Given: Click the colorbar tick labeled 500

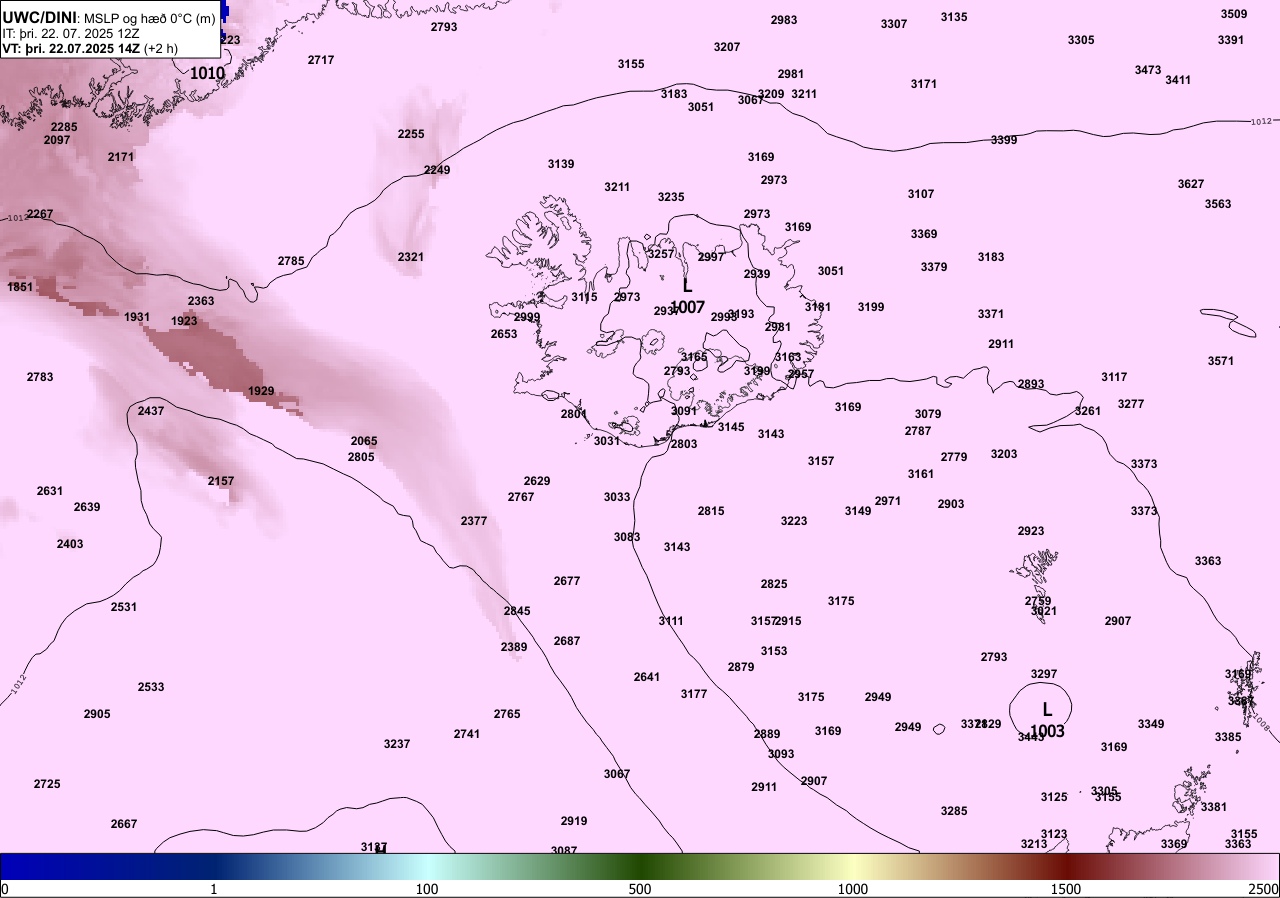Looking at the screenshot, I should 640,889.
